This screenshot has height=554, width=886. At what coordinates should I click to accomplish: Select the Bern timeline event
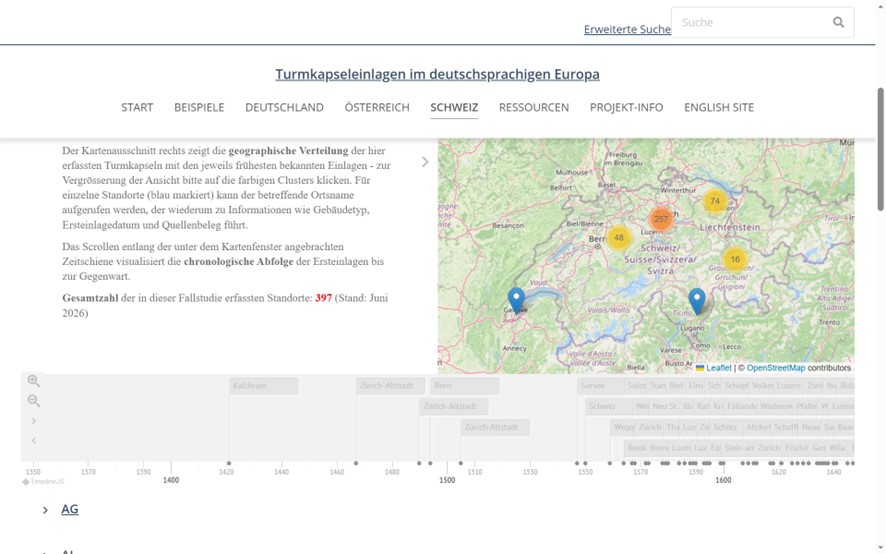tap(464, 386)
